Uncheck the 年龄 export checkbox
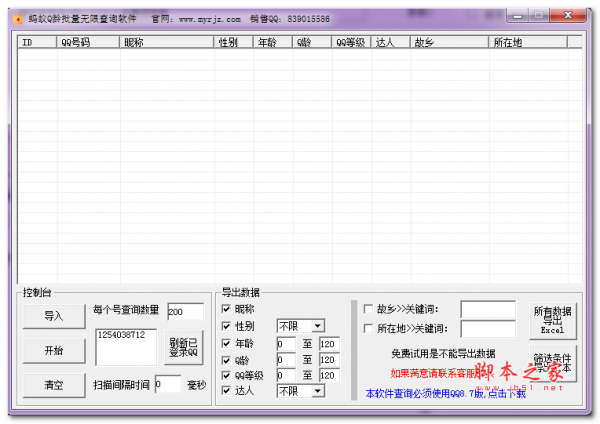The height and width of the screenshot is (424, 600). (x=226, y=343)
